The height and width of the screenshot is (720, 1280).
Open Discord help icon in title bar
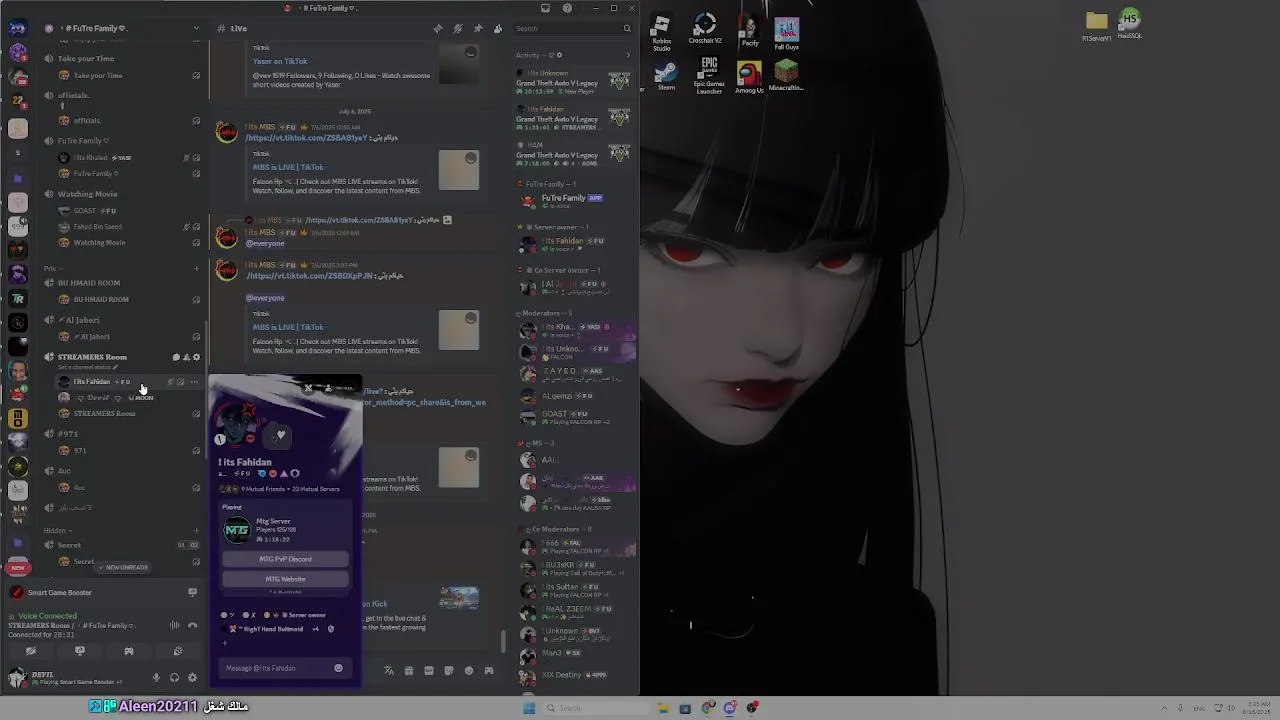(567, 8)
